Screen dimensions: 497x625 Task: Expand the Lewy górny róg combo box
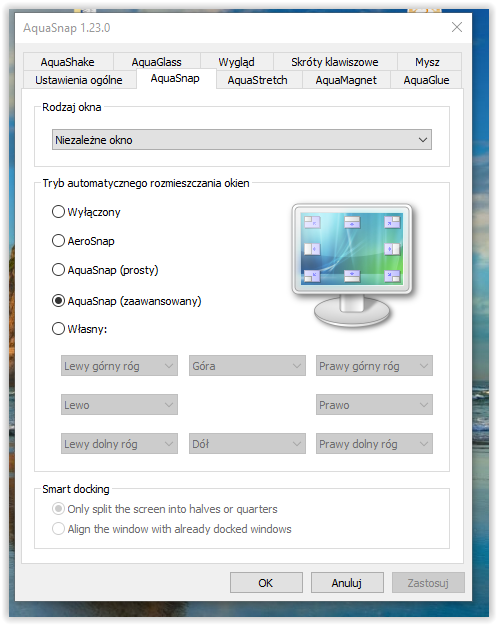119,366
